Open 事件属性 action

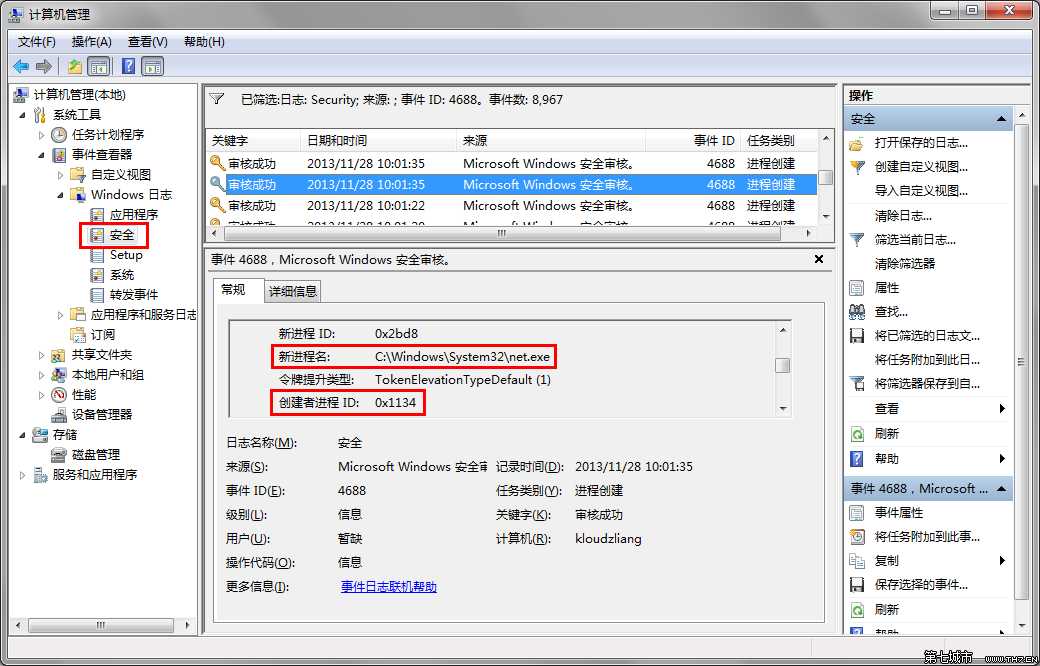point(899,513)
